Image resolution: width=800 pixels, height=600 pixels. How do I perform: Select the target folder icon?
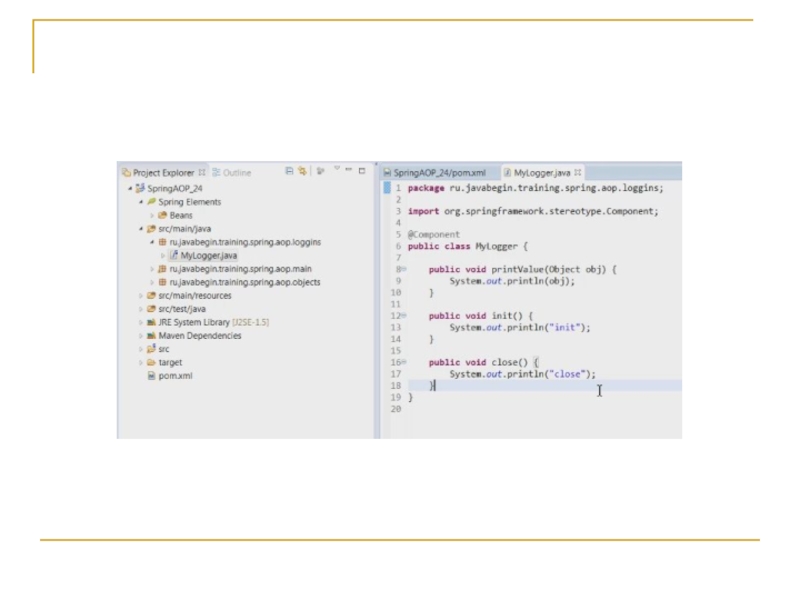pos(151,363)
